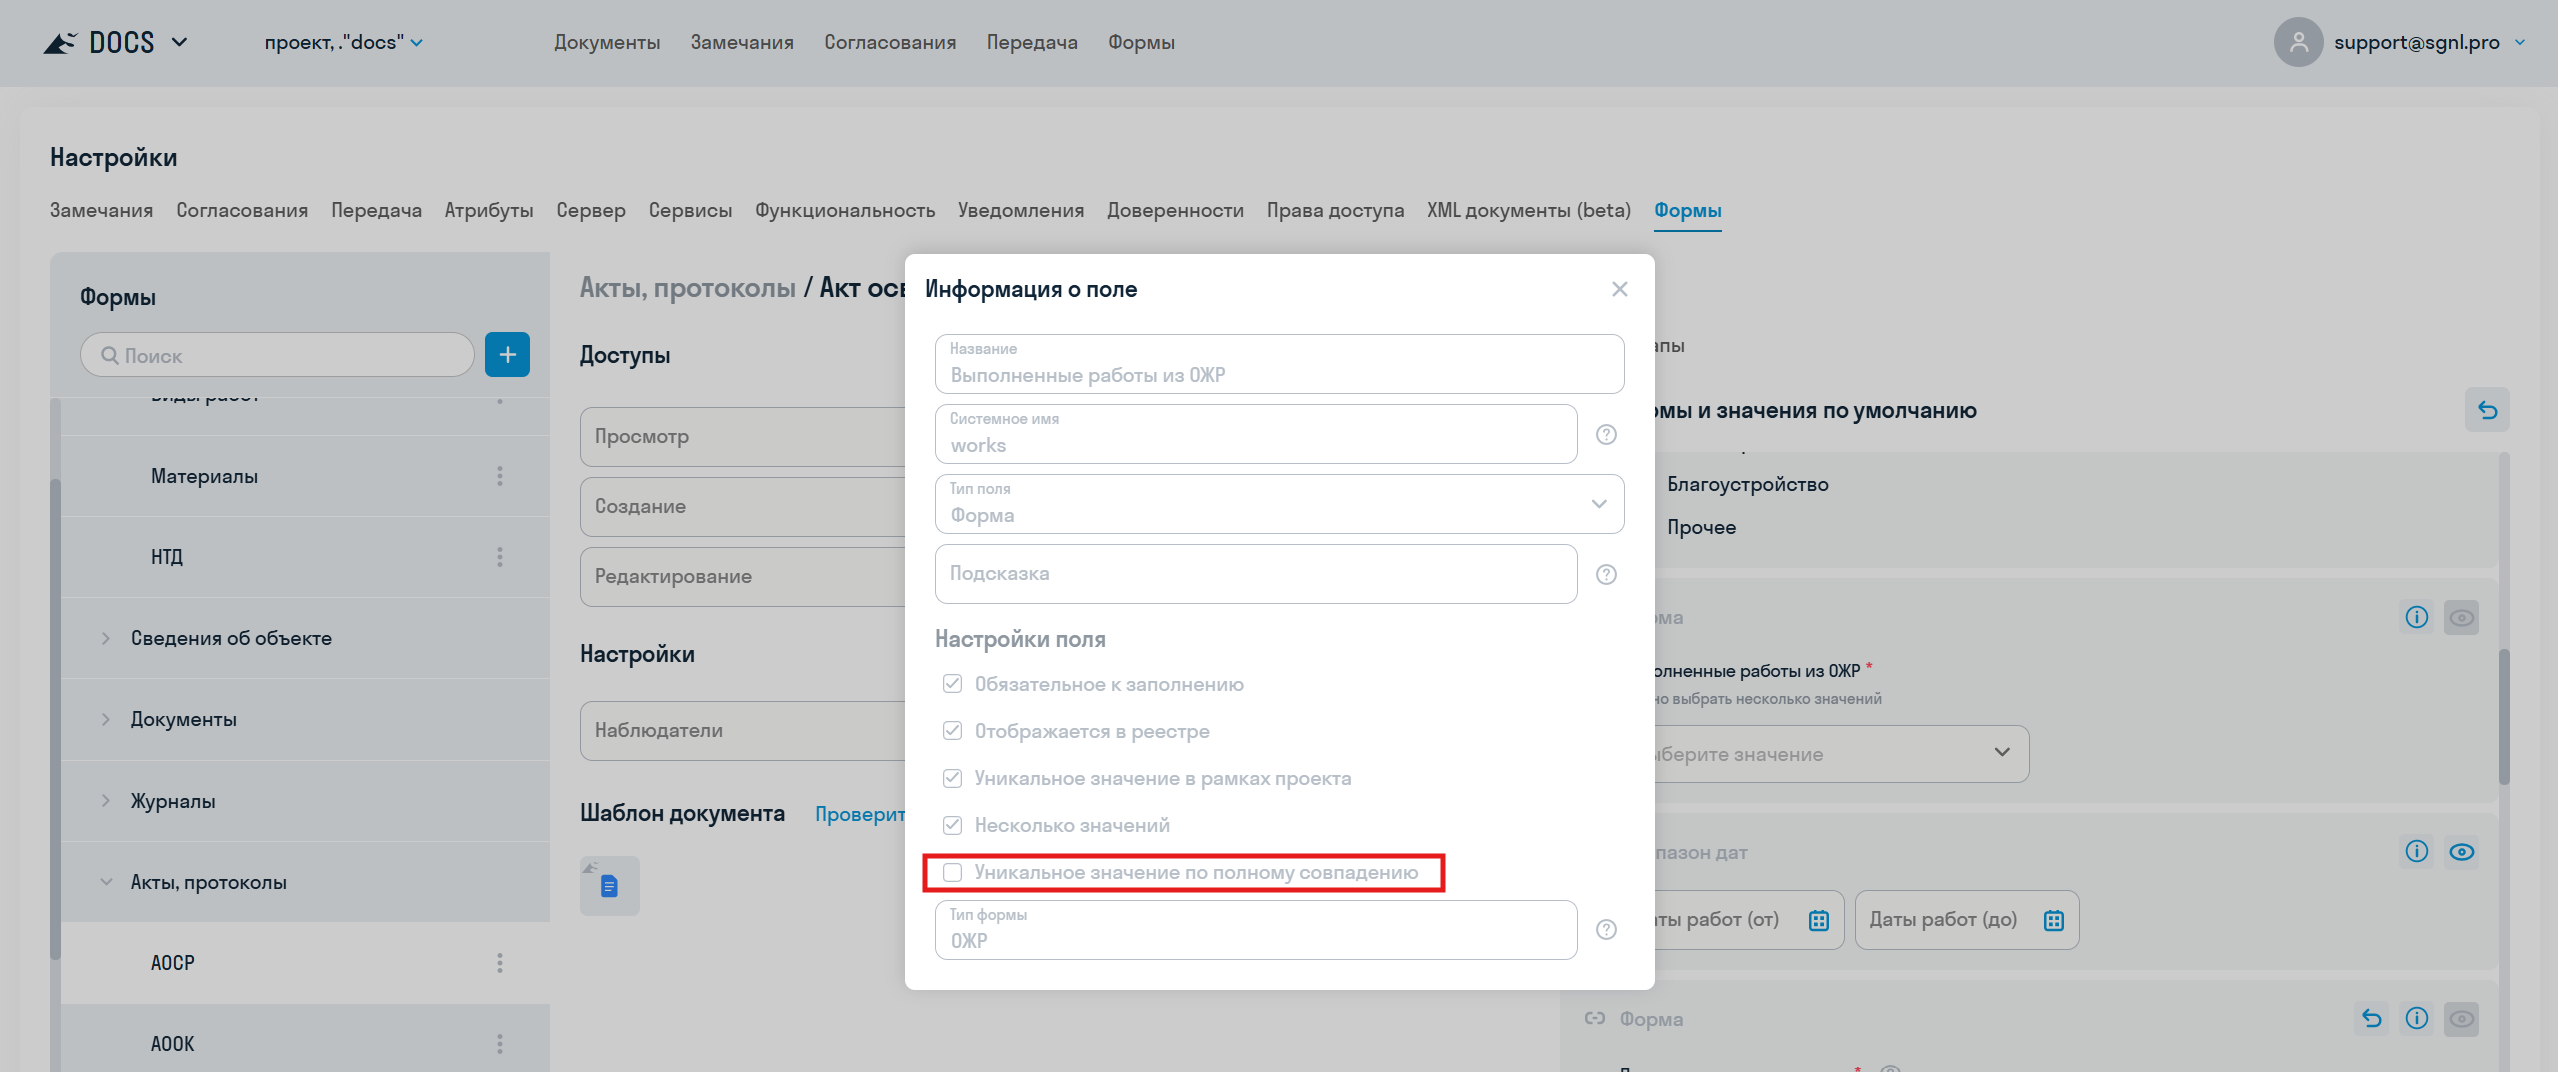
Task: Open the project "docs" selector dropdown
Action: pos(343,42)
